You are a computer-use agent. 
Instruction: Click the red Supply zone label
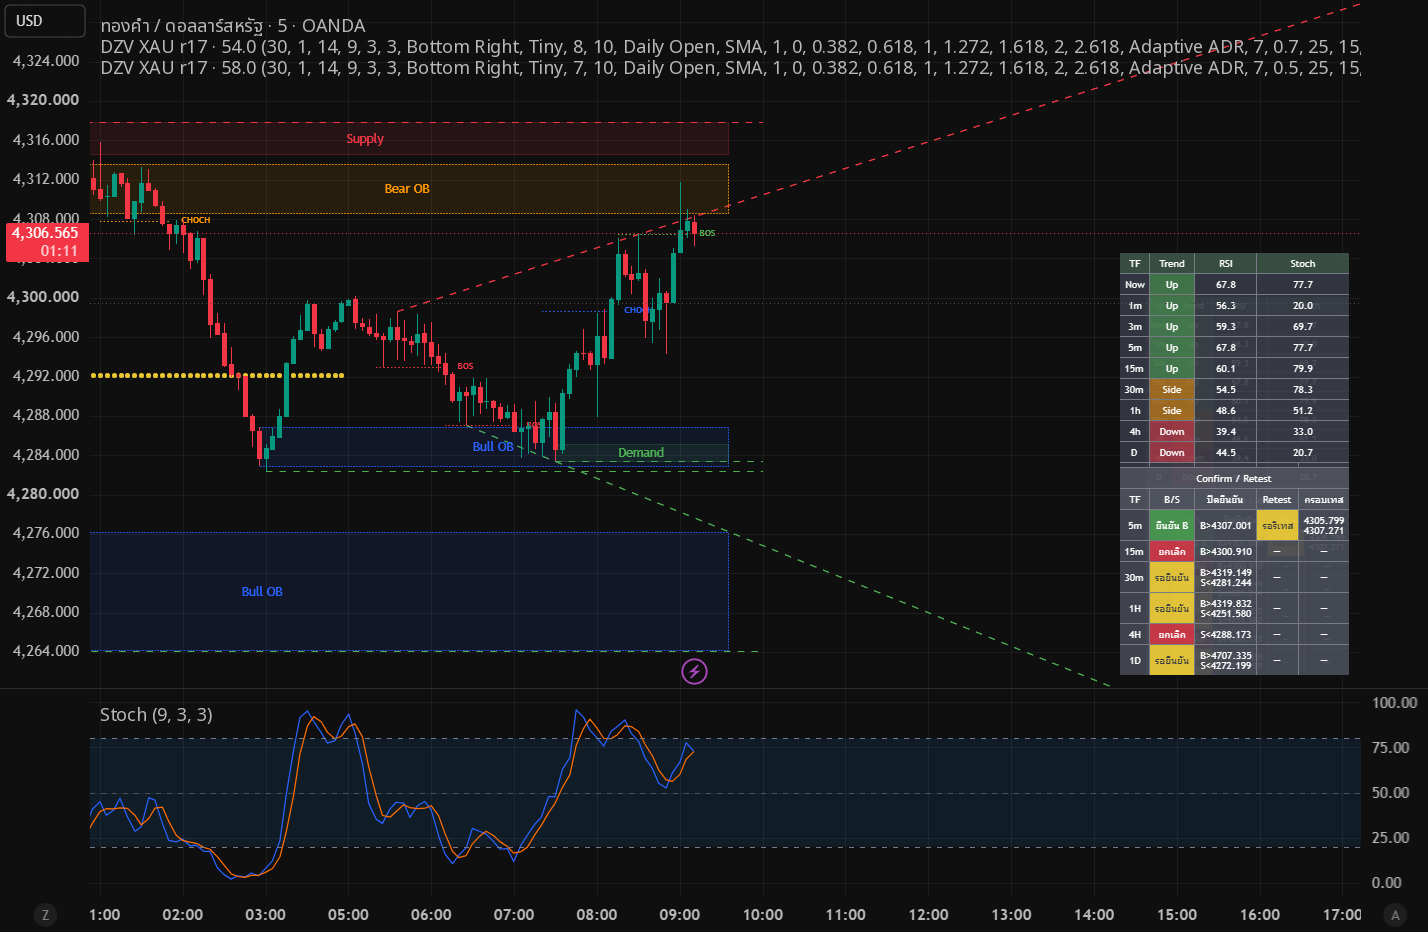coord(365,139)
